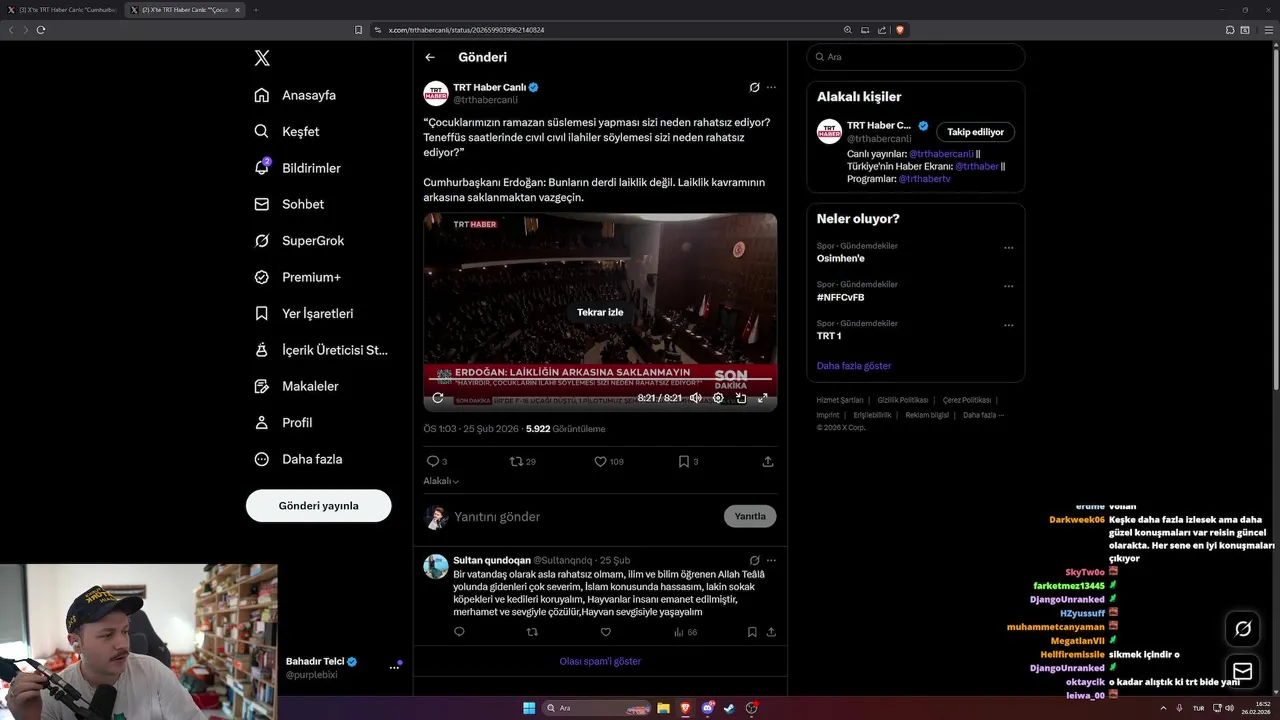This screenshot has height=720, width=1280.
Task: Share Sultan qundoqan's comment
Action: 771,632
